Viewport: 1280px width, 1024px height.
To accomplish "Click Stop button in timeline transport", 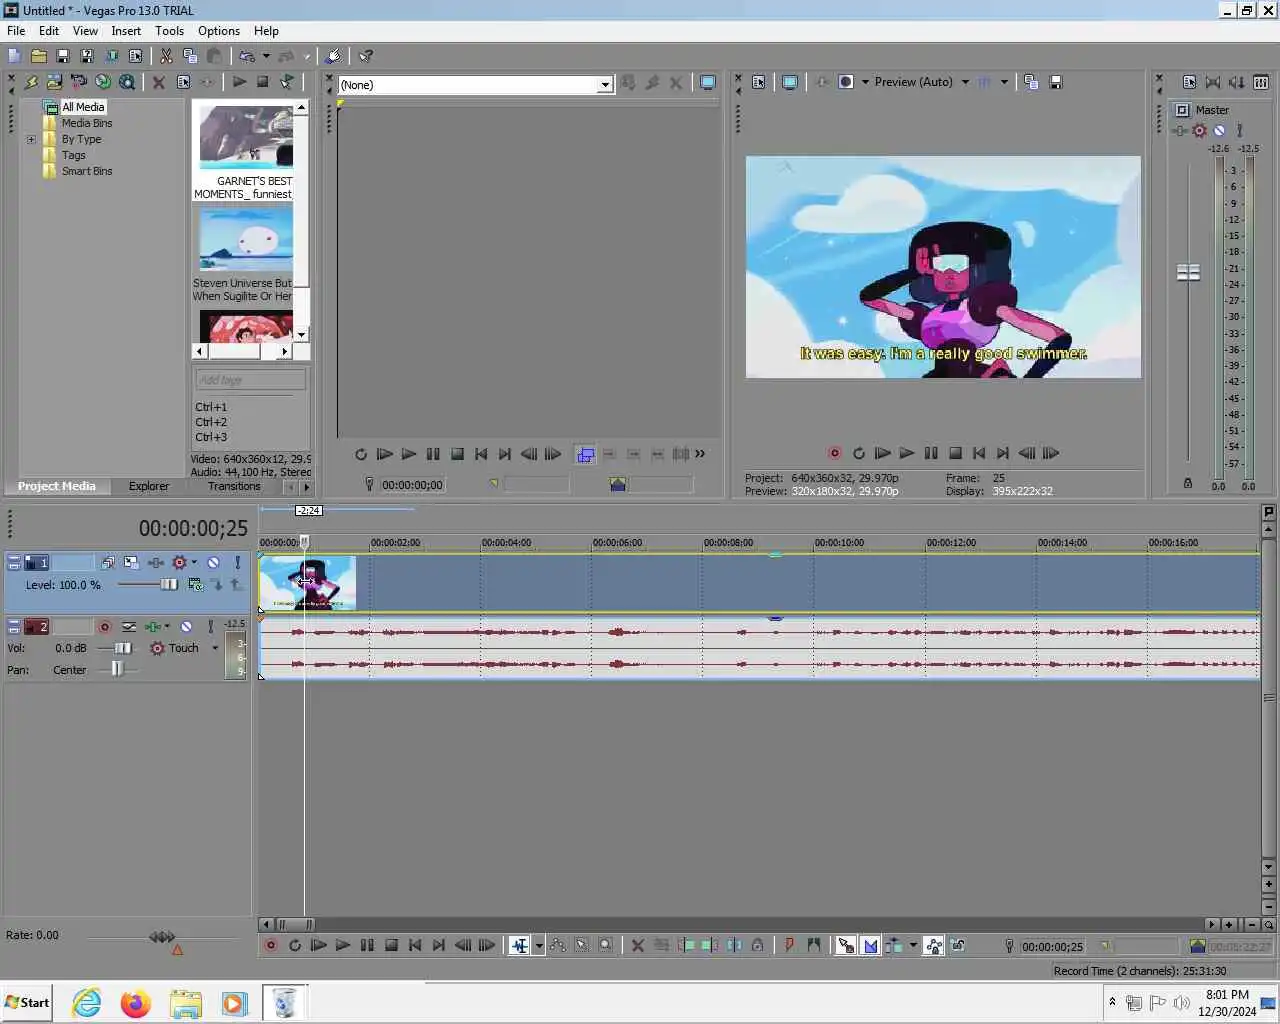I will point(391,945).
